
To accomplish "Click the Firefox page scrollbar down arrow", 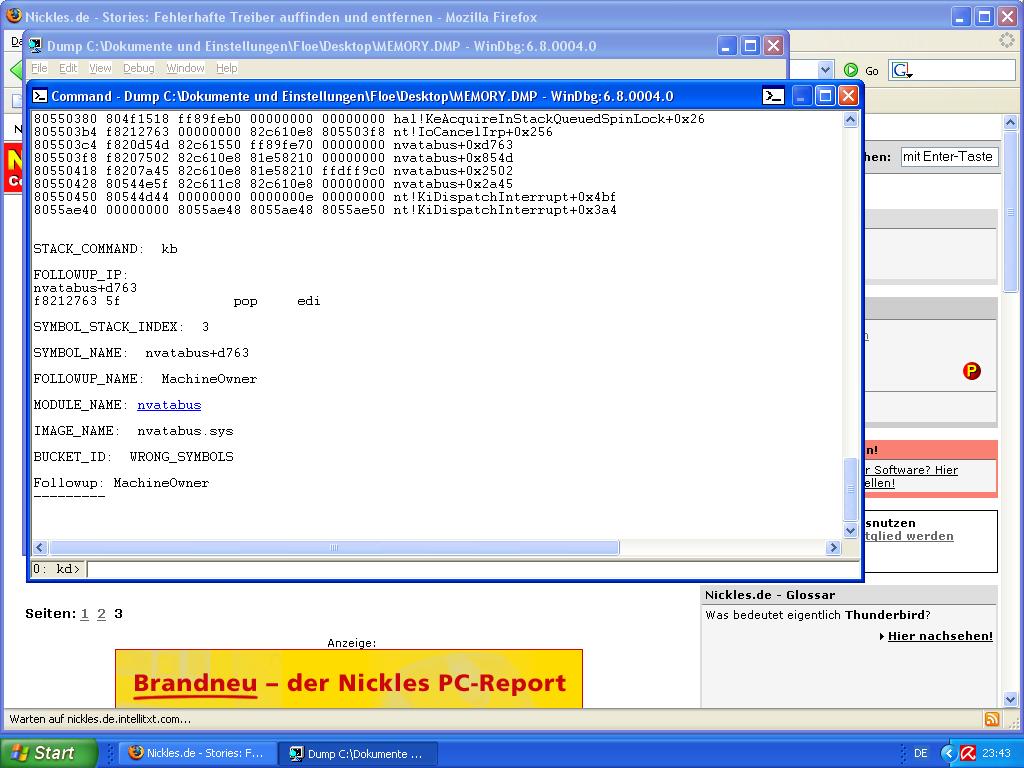I will point(1010,699).
